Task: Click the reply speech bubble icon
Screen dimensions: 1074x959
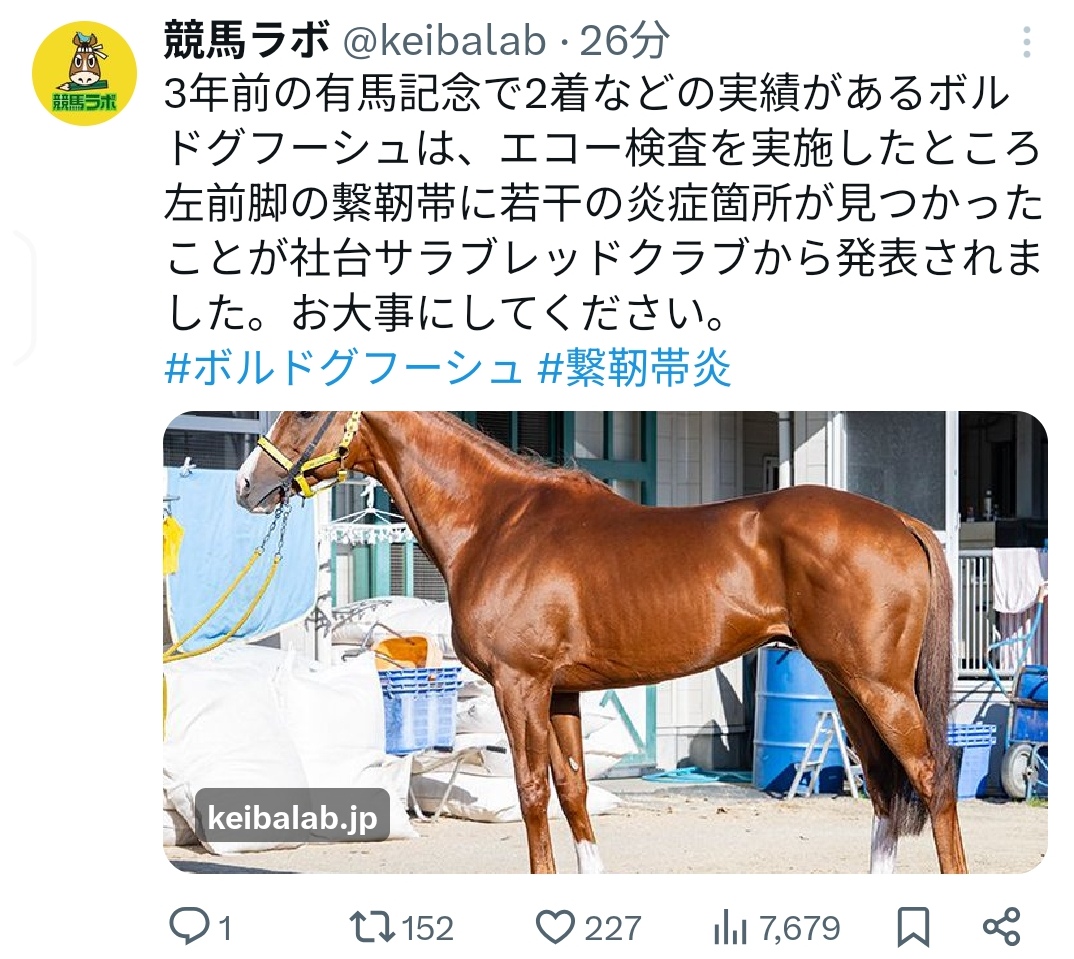Action: tap(188, 927)
